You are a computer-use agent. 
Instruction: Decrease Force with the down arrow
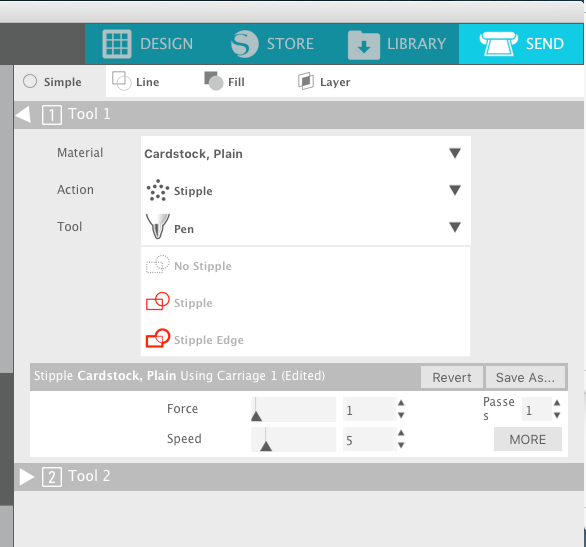pos(401,415)
